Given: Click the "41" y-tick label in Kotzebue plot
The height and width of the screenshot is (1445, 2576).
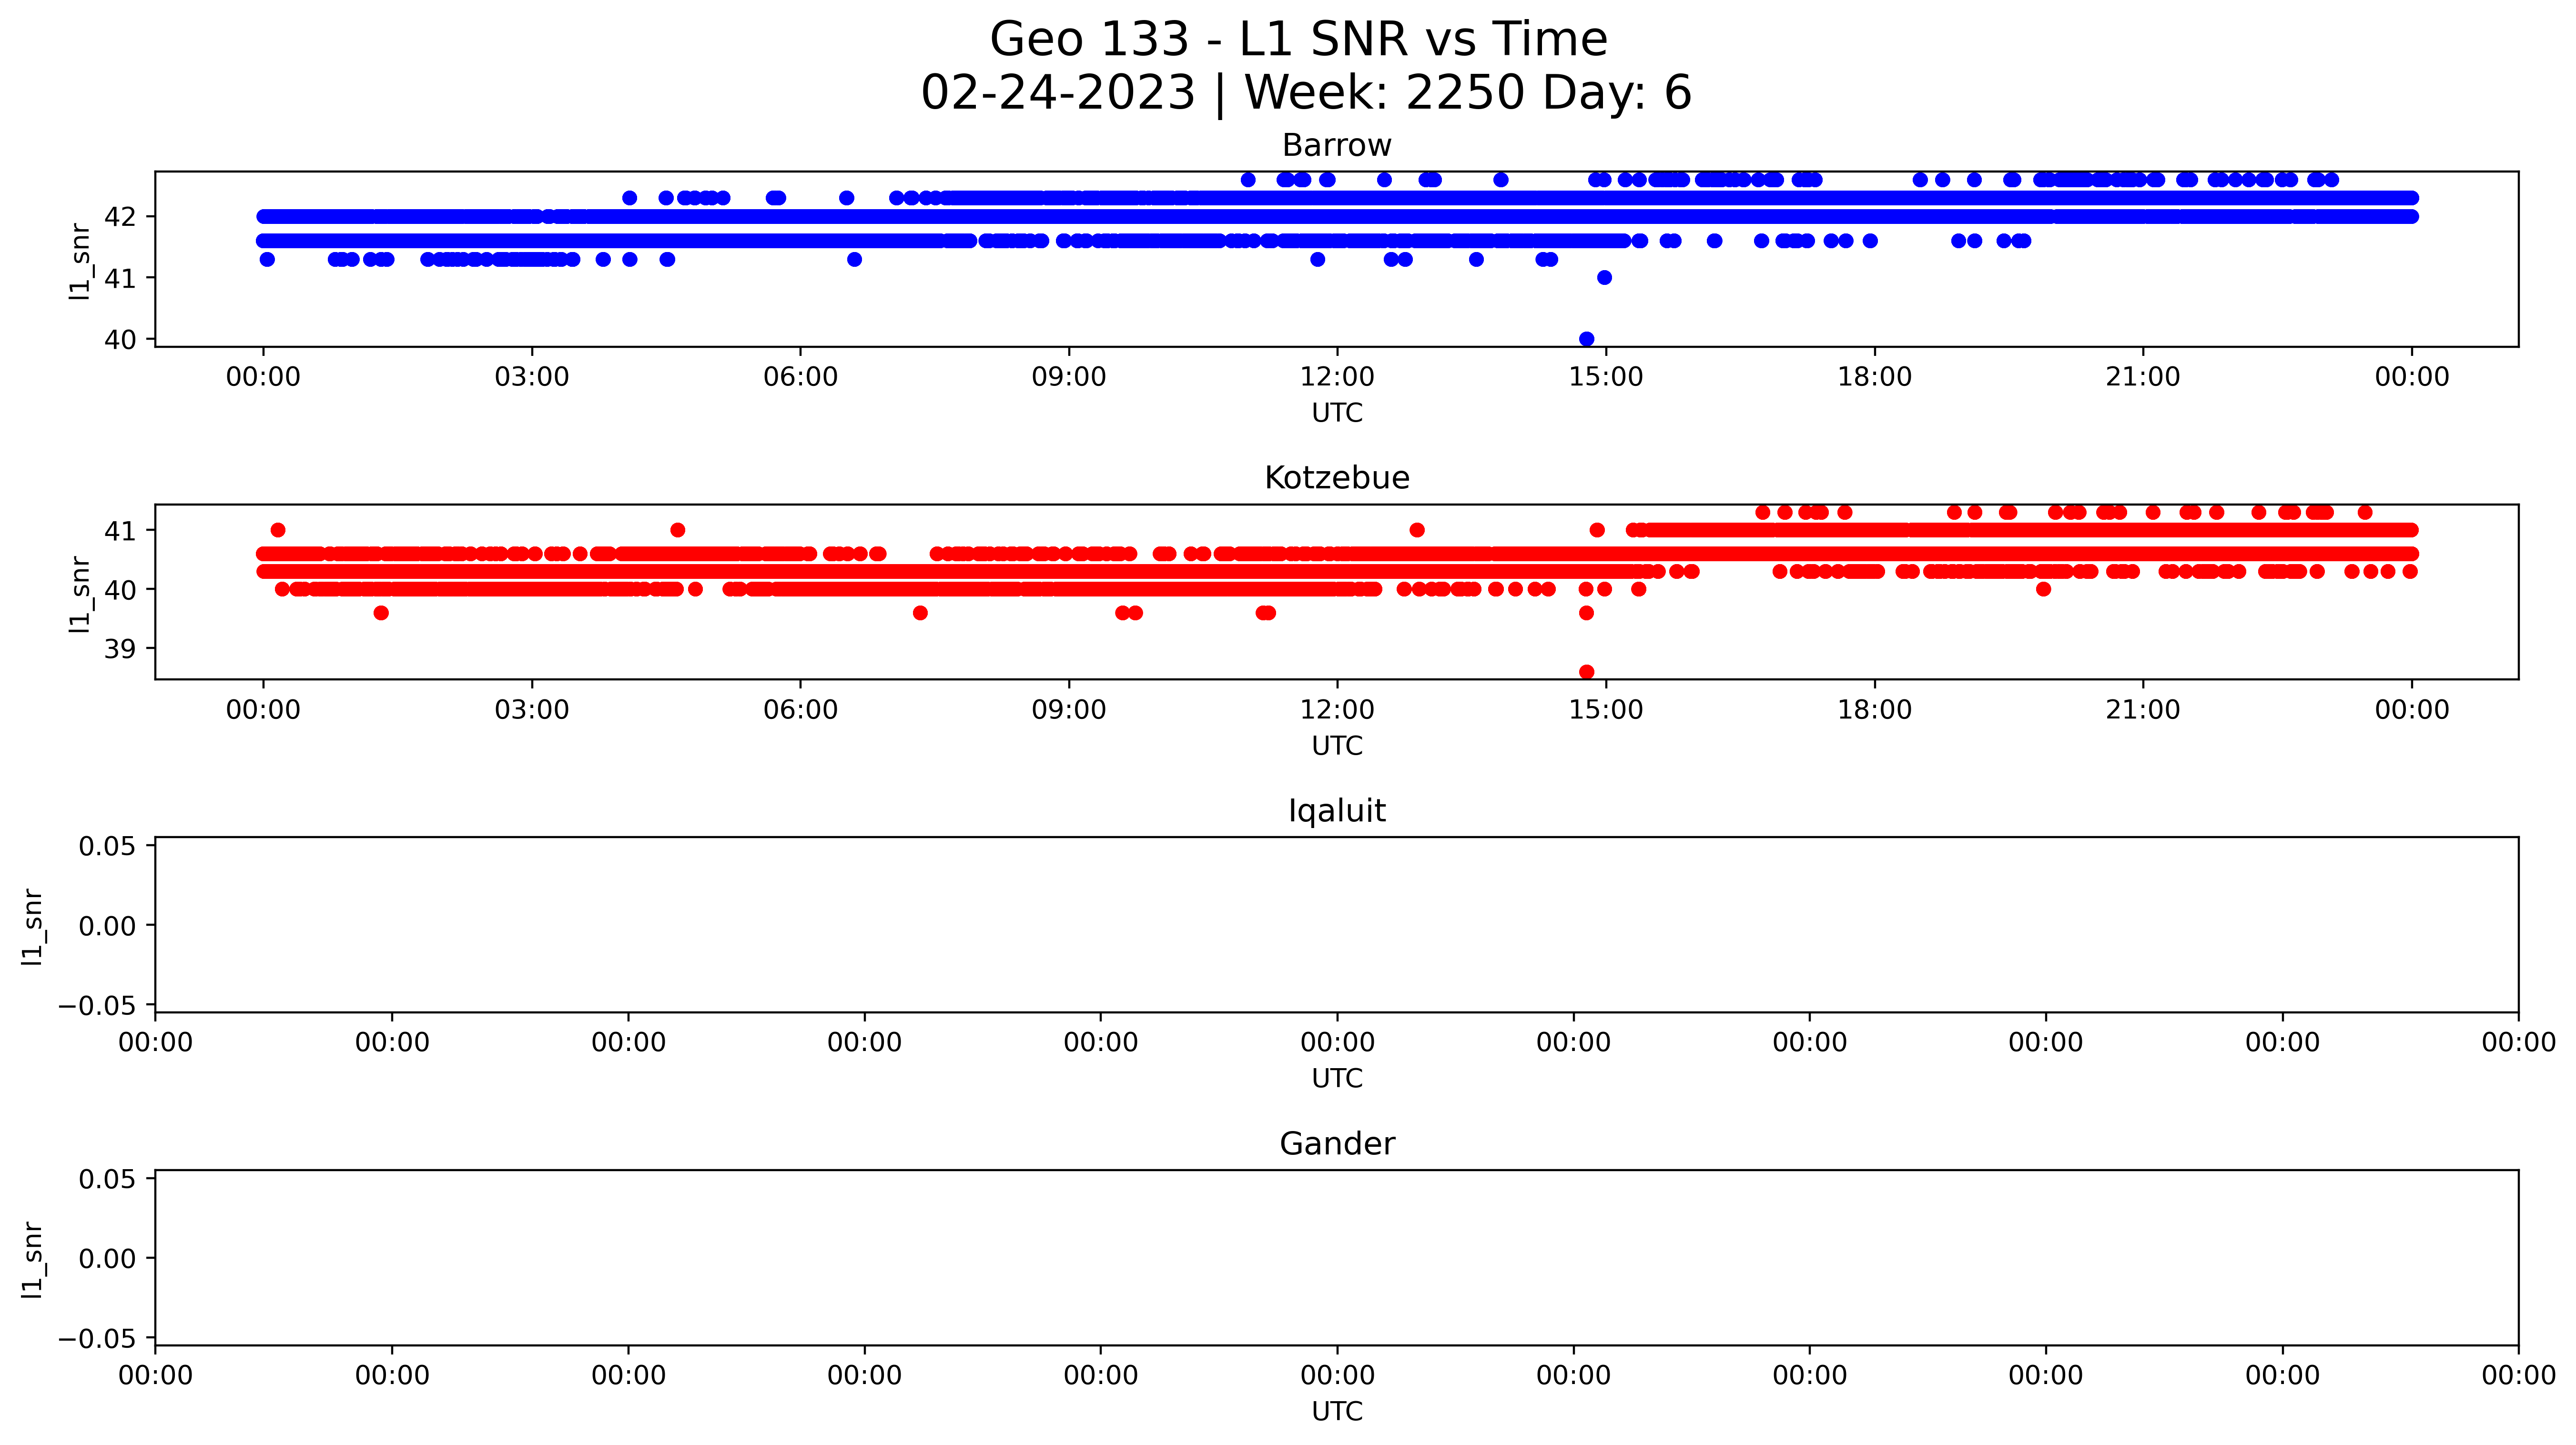Looking at the screenshot, I should (120, 531).
